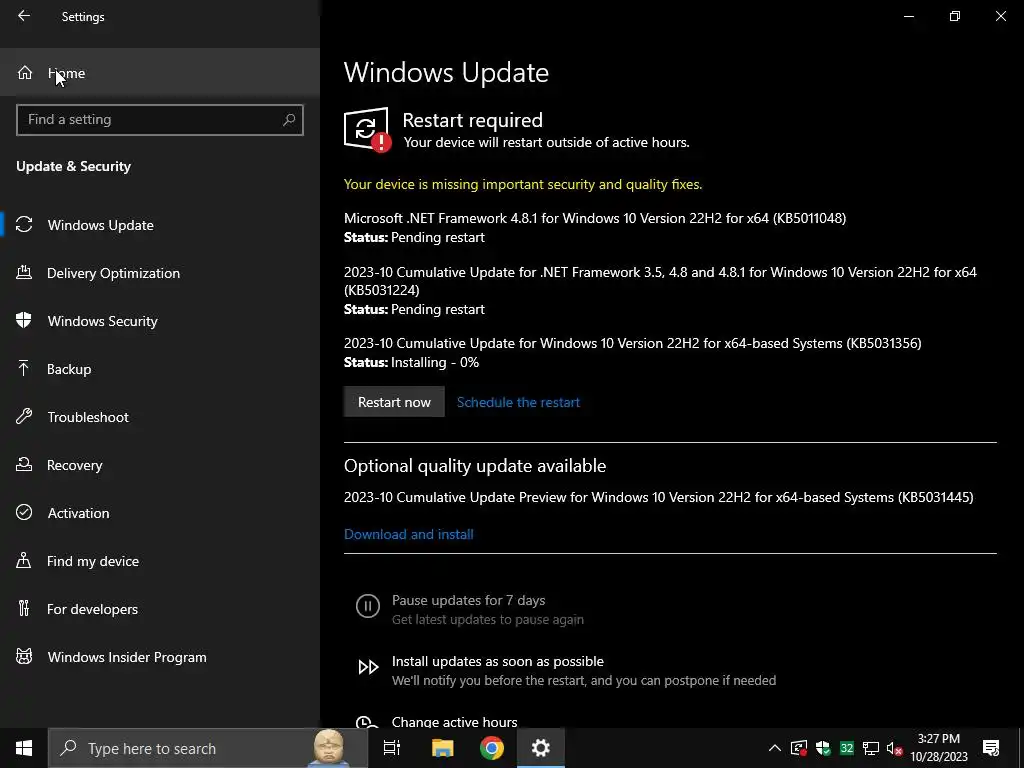Click the Backup upward arrow icon
This screenshot has height=768, width=1024.
(24, 368)
